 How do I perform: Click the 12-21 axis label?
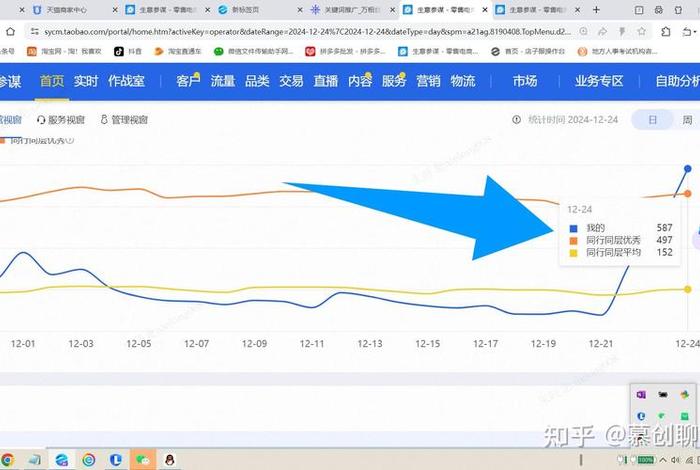[600, 344]
